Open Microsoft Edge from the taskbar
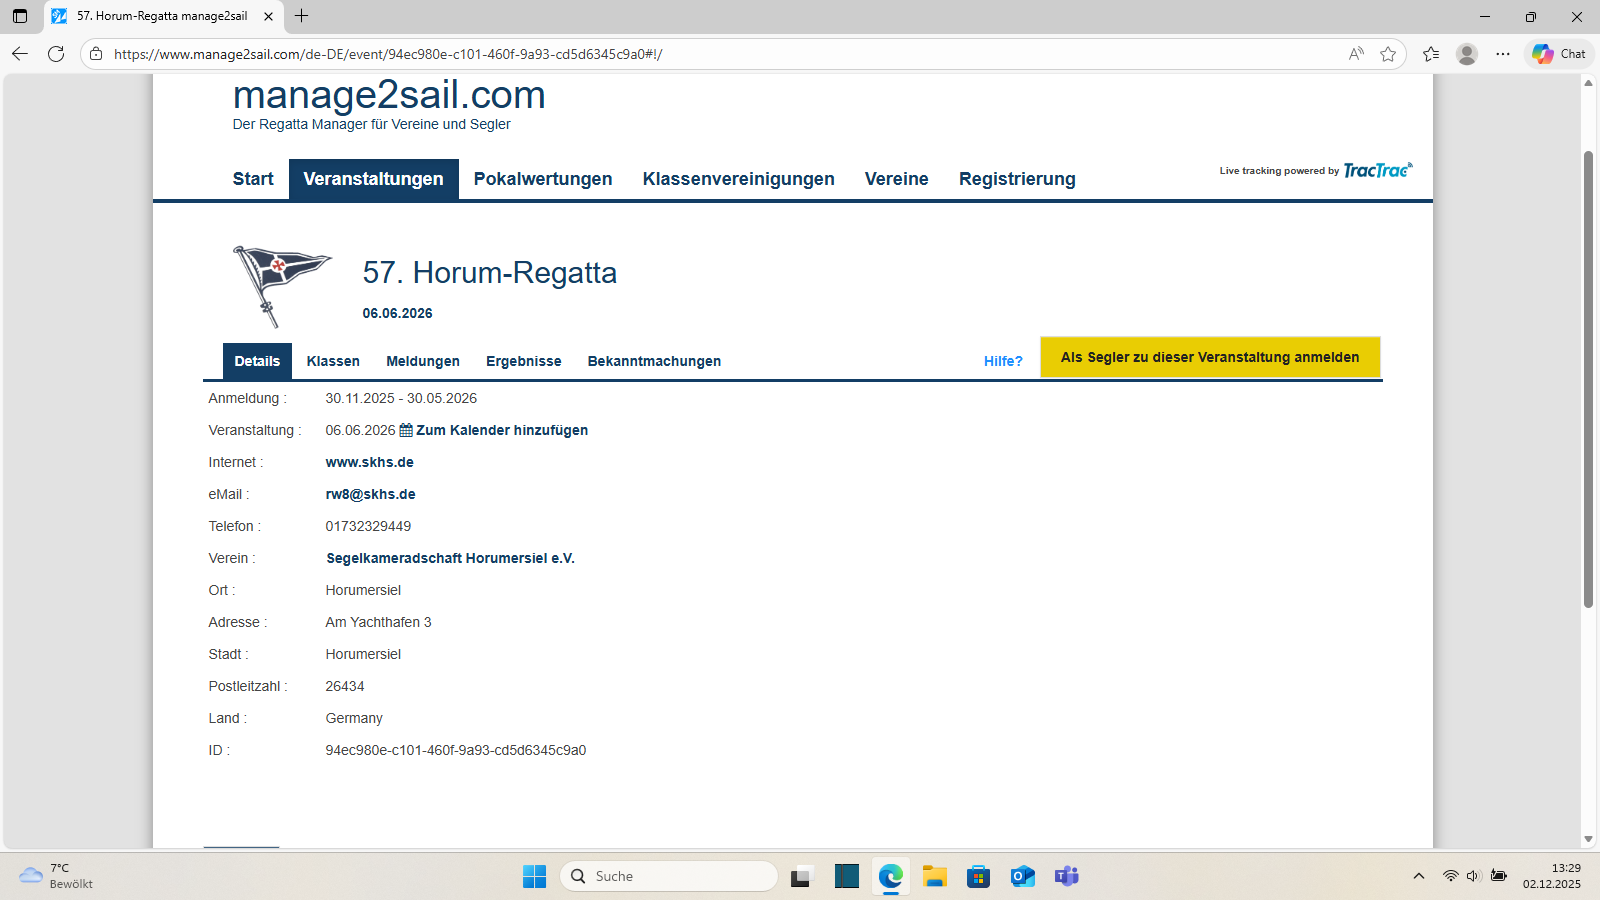Image resolution: width=1600 pixels, height=900 pixels. (890, 876)
